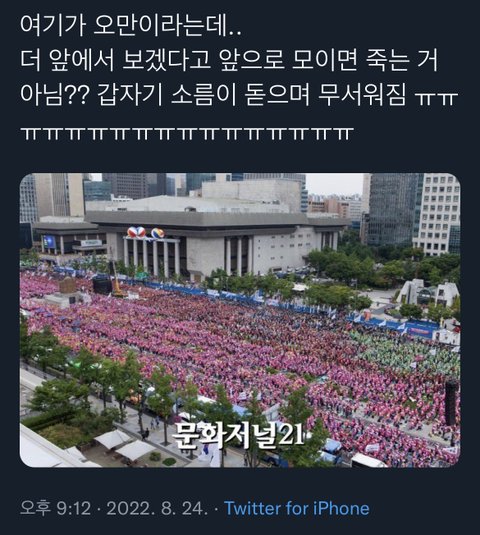The image size is (480, 535).
Task: Open the Twitter for iPhone source link
Action: pos(296,508)
